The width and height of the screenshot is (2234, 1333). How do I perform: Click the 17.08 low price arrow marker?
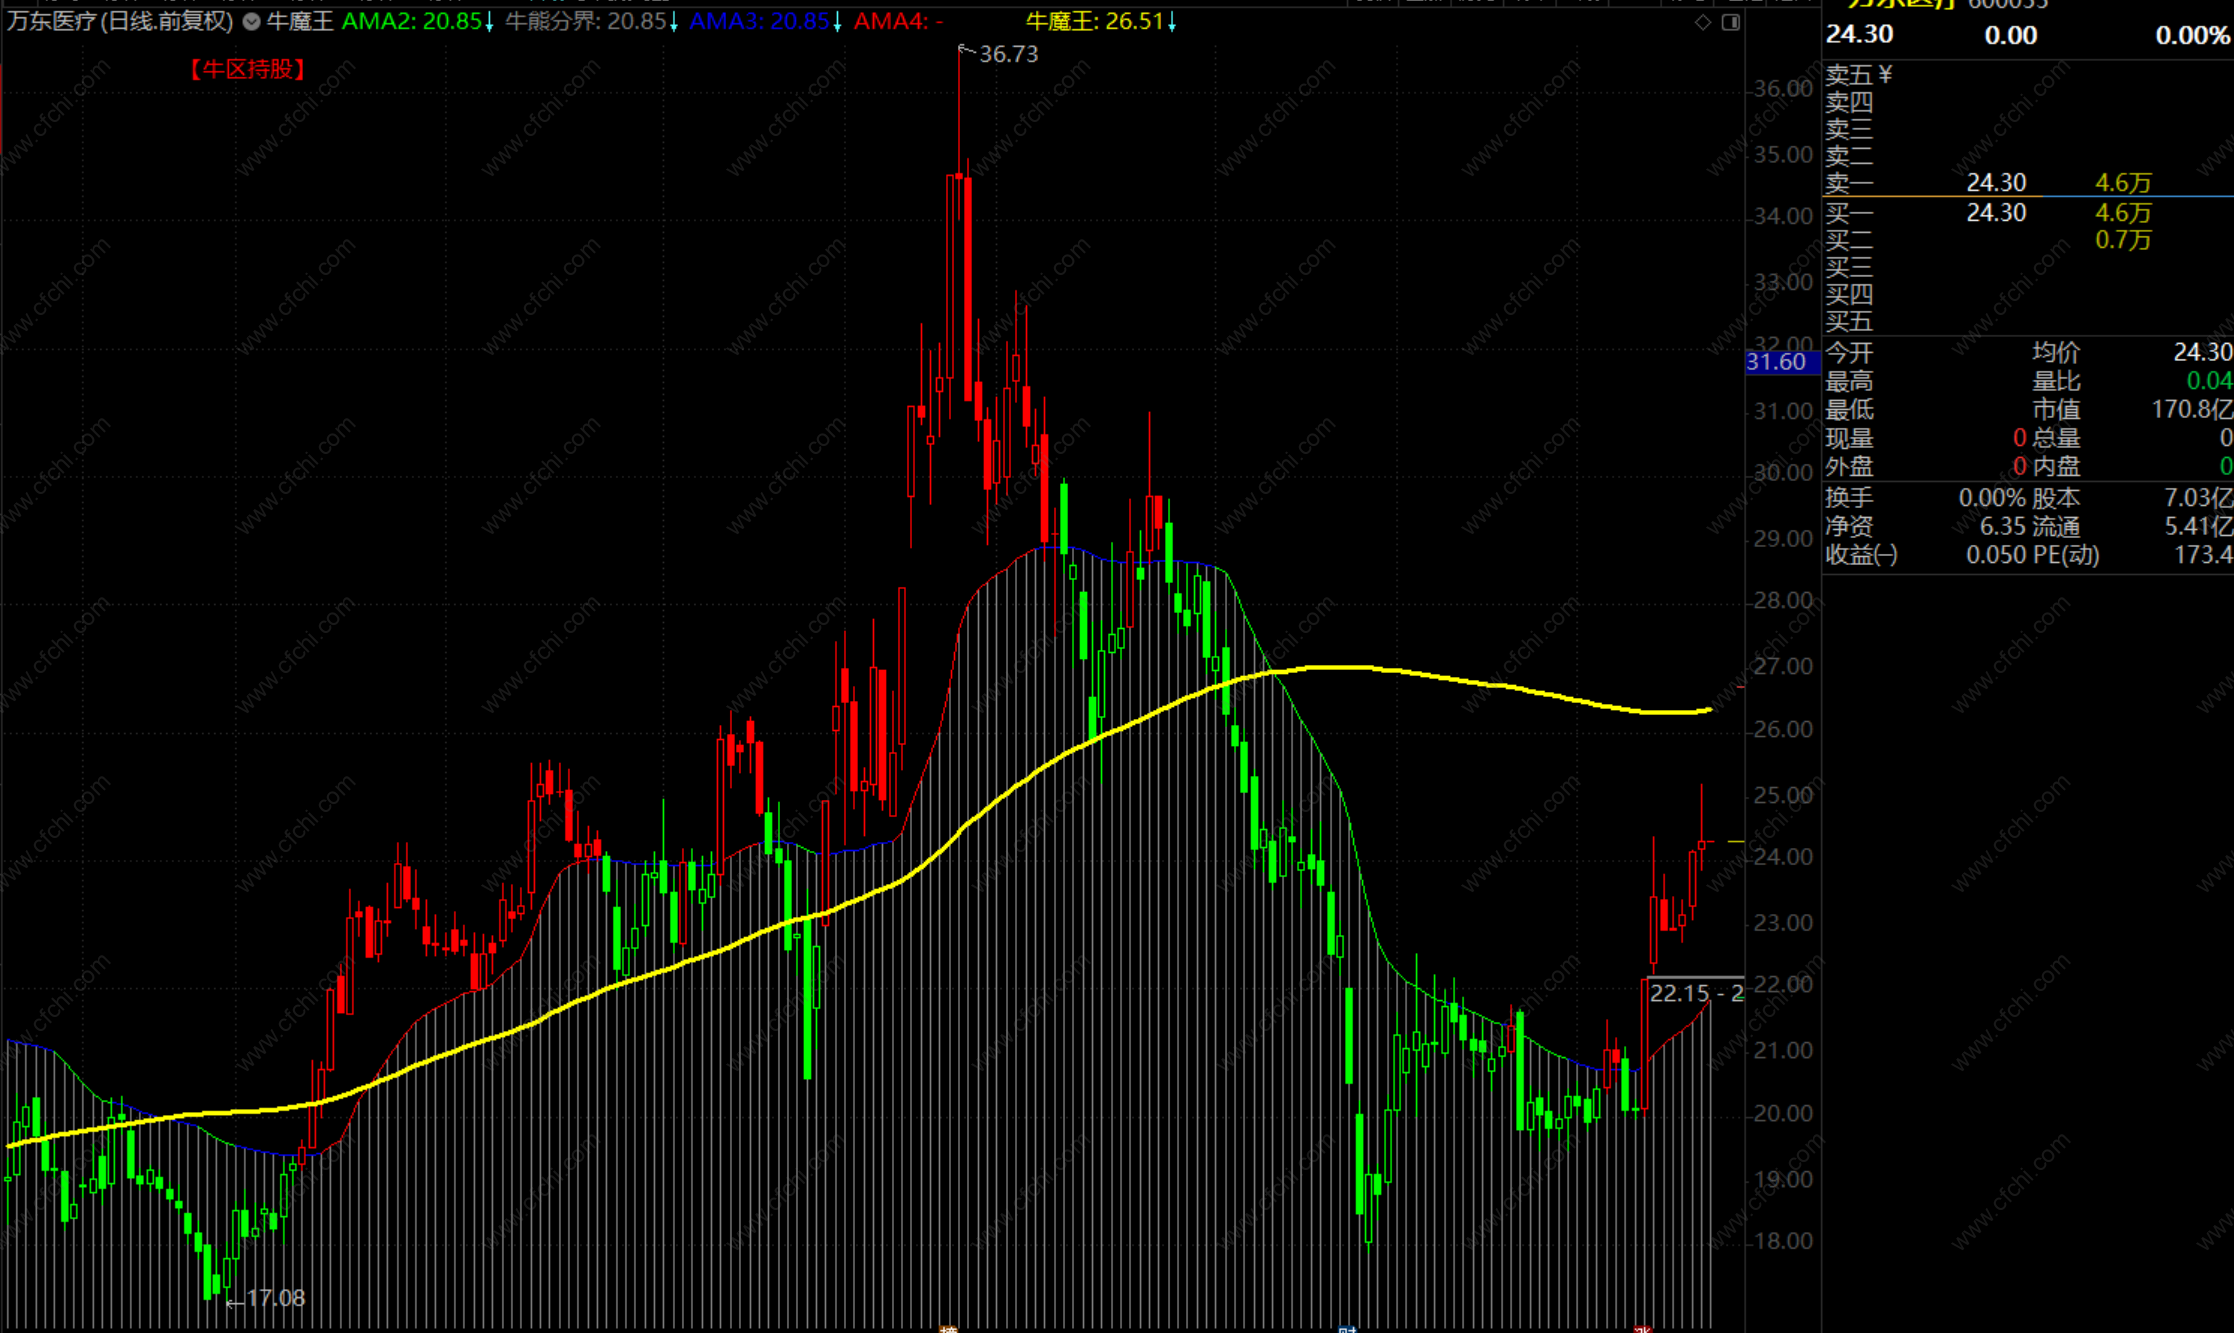click(x=266, y=1298)
